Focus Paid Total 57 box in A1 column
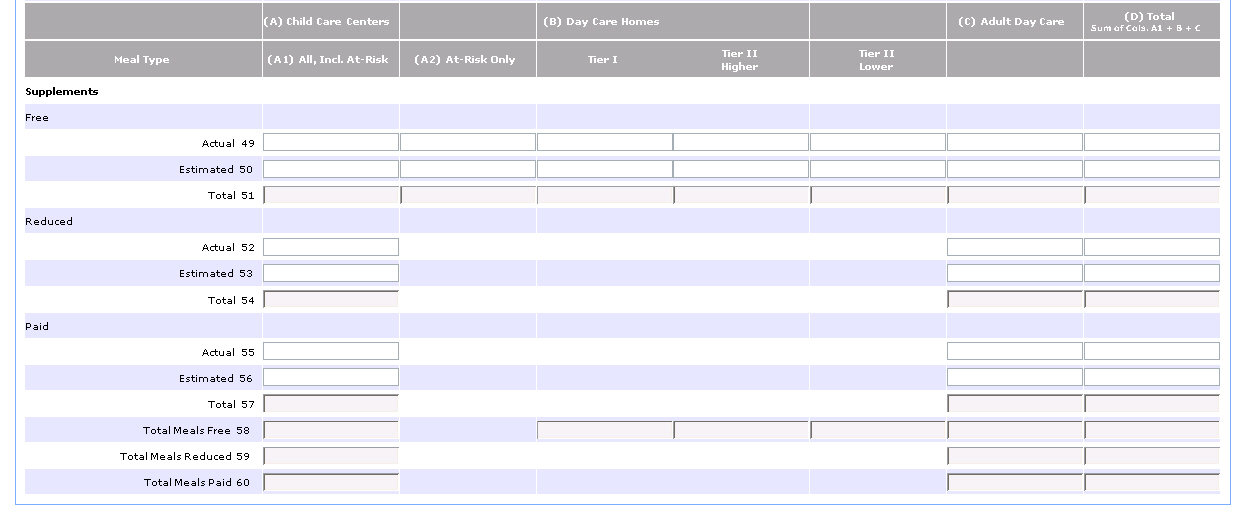1255x523 pixels. click(331, 404)
